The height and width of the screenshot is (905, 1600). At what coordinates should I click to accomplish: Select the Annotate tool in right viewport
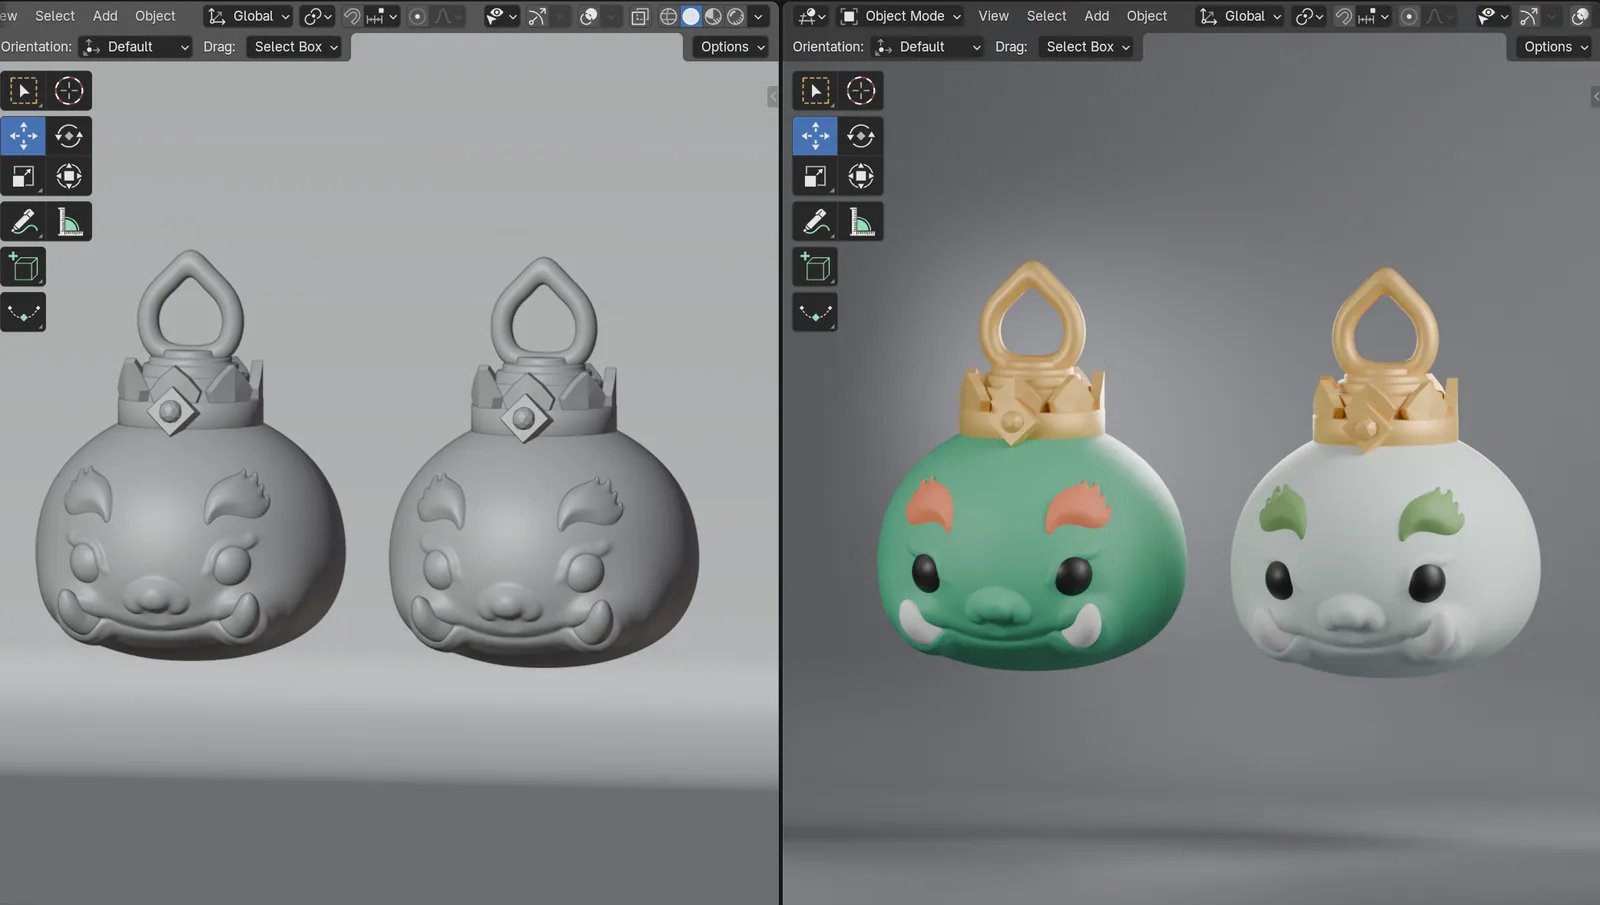[815, 222]
